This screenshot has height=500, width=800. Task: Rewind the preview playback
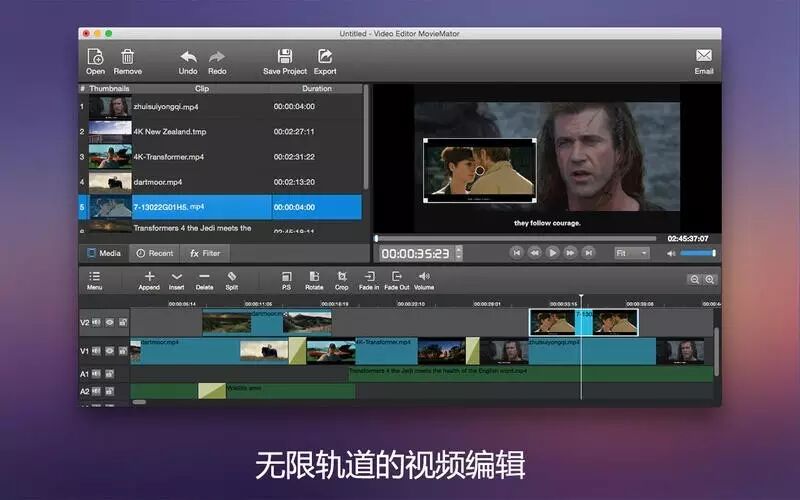coord(534,253)
